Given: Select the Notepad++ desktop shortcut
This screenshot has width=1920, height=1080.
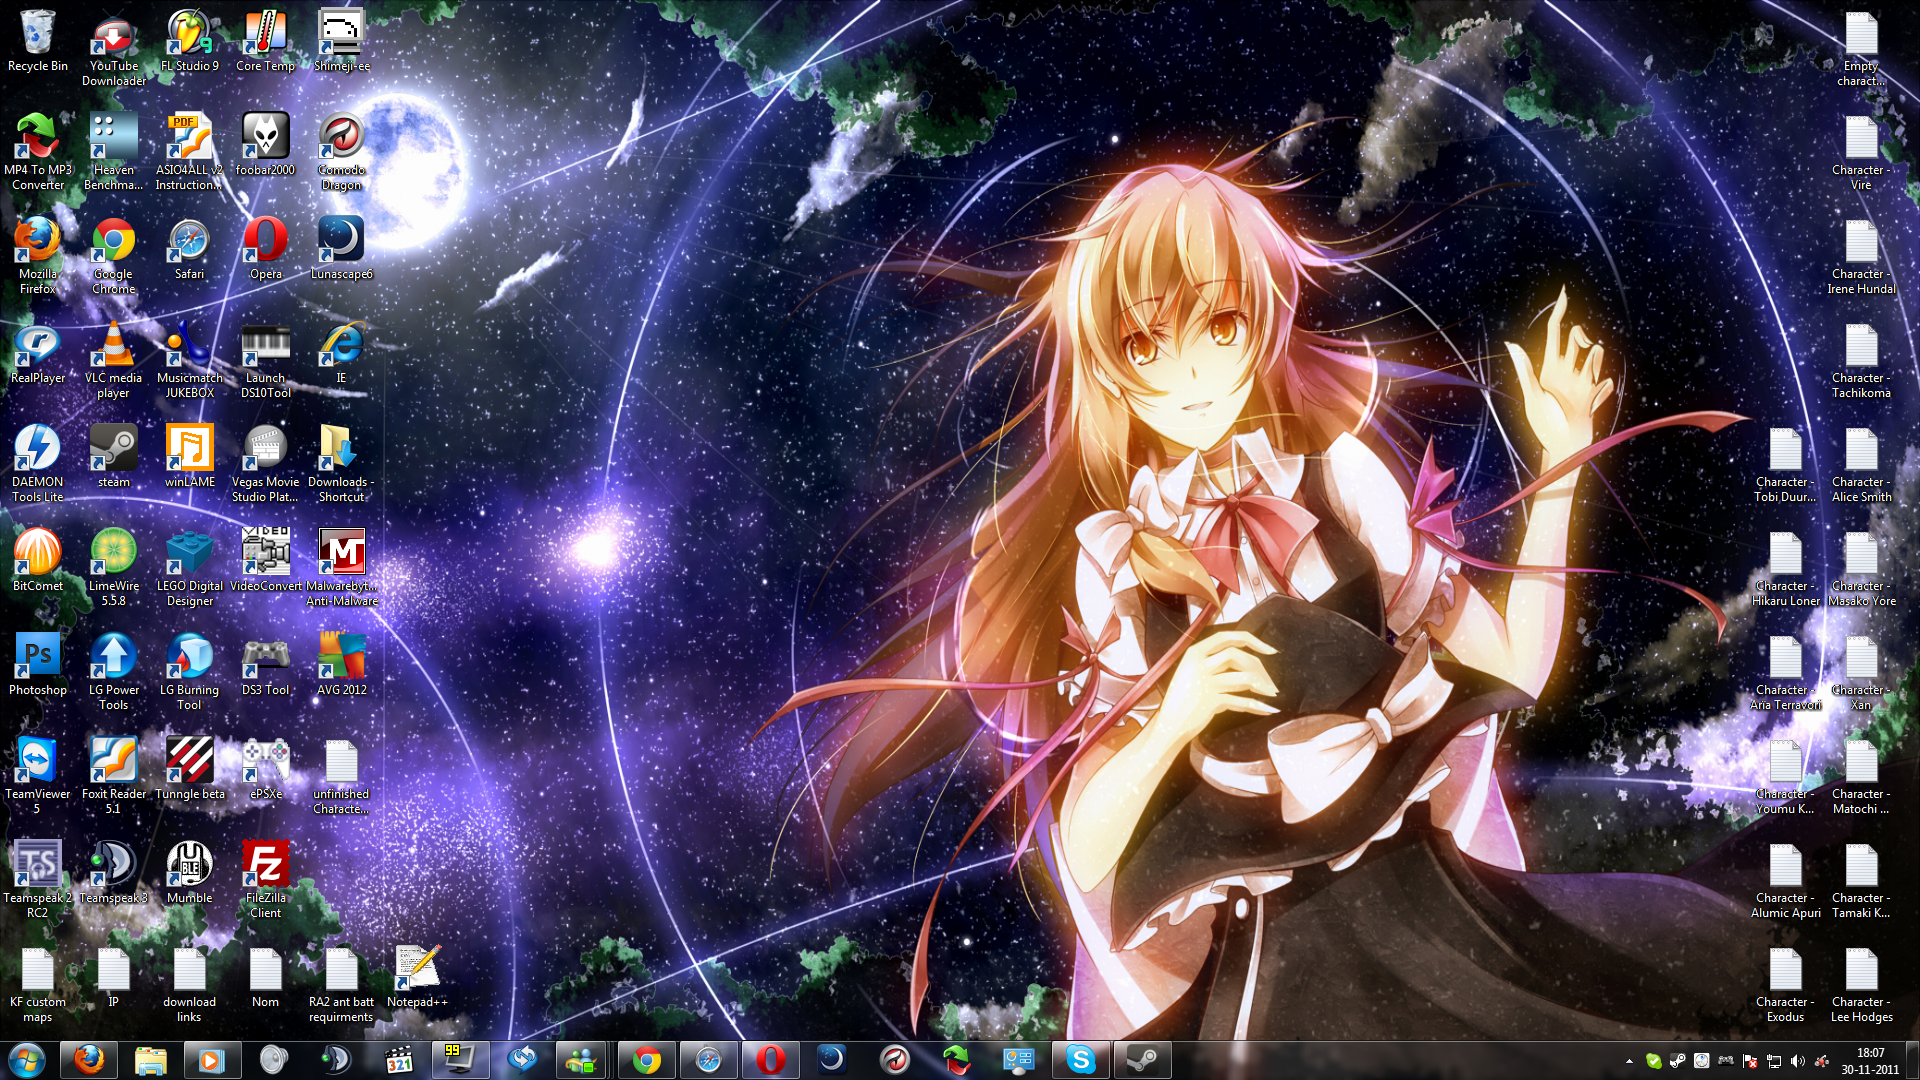Looking at the screenshot, I should [418, 976].
